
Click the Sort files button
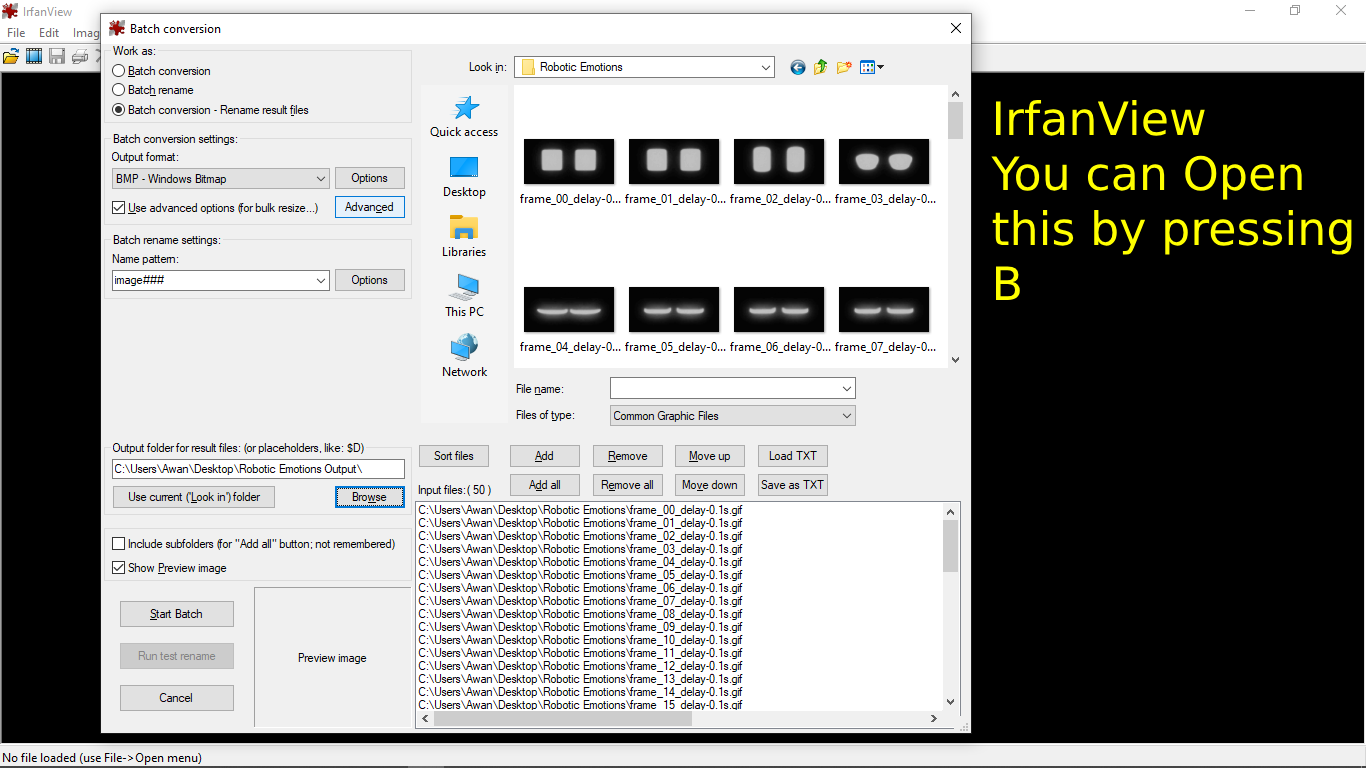point(454,456)
